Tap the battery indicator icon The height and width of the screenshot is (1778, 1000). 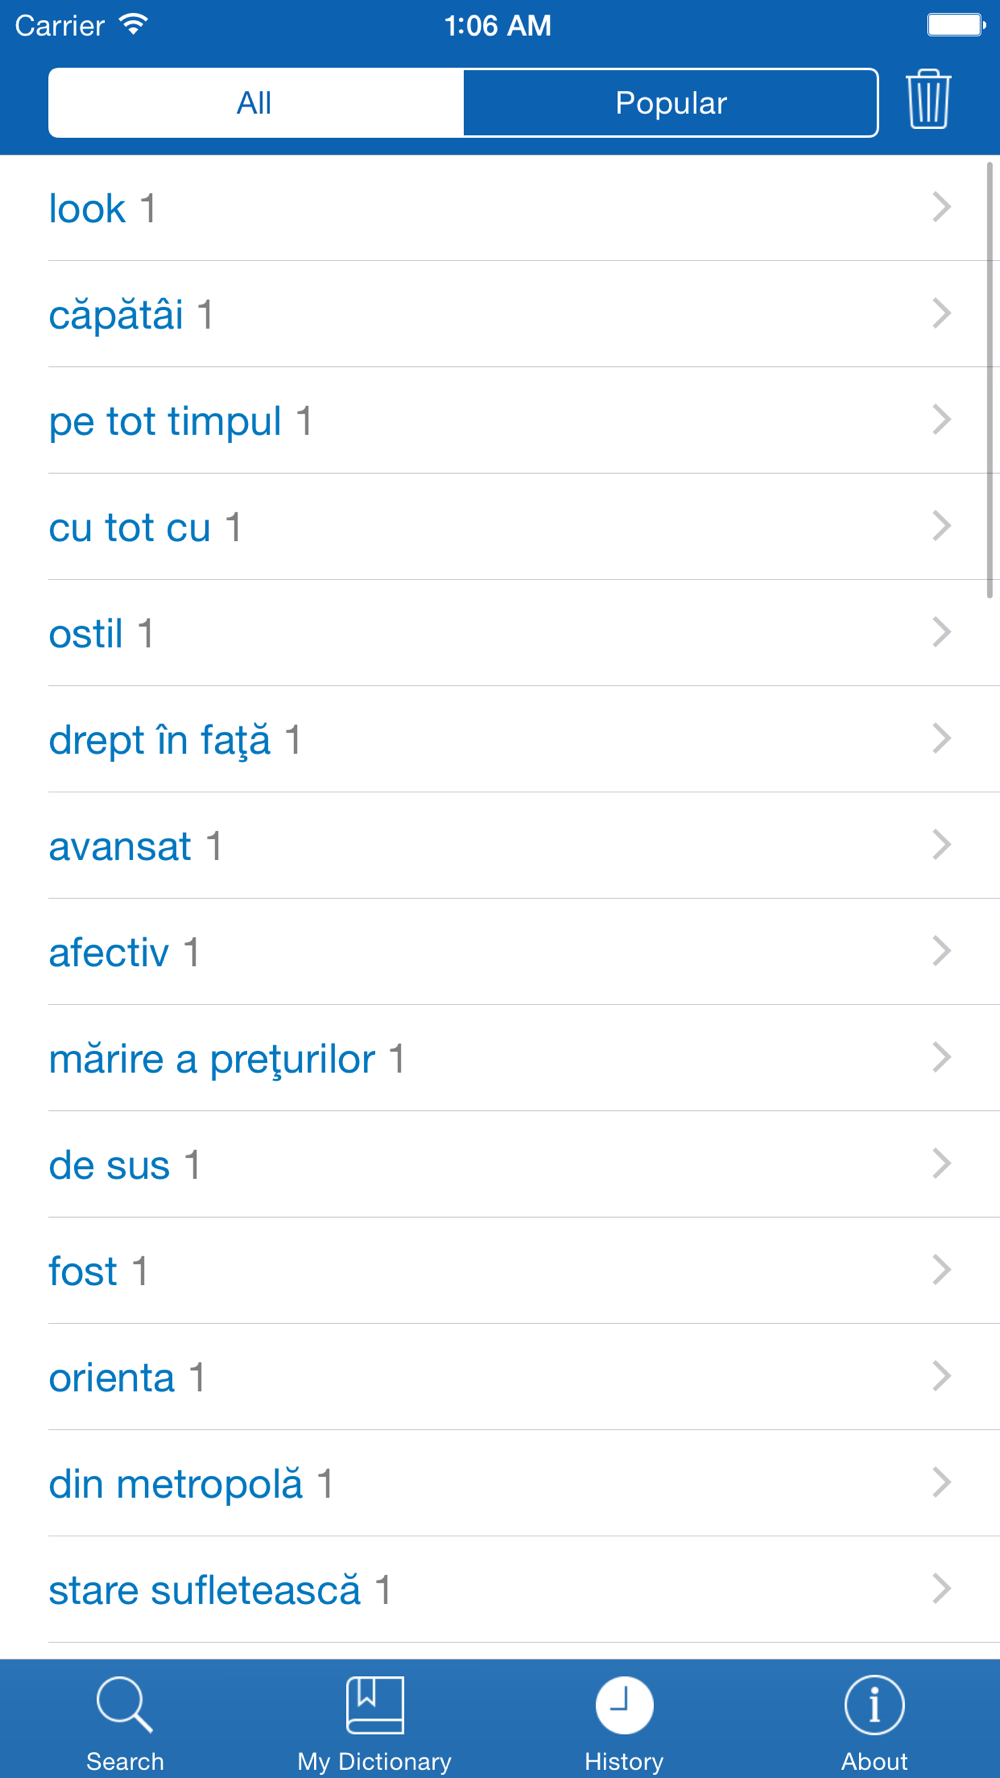click(x=955, y=25)
